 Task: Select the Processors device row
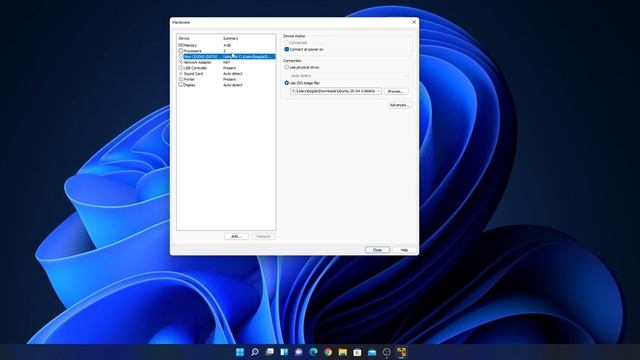pos(226,51)
